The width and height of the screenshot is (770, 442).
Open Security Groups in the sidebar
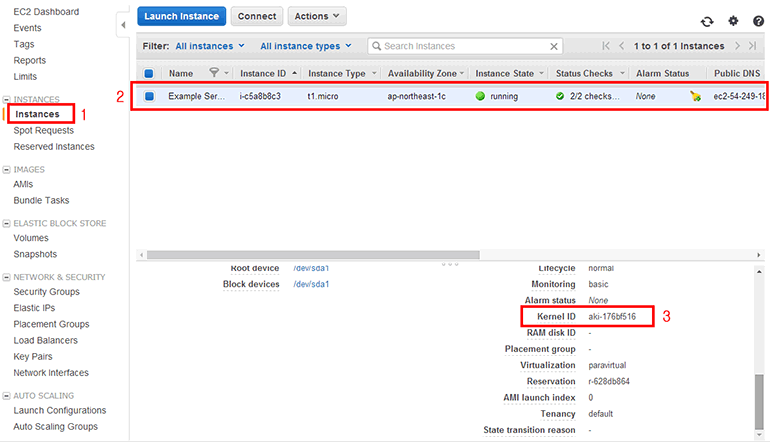(46, 292)
